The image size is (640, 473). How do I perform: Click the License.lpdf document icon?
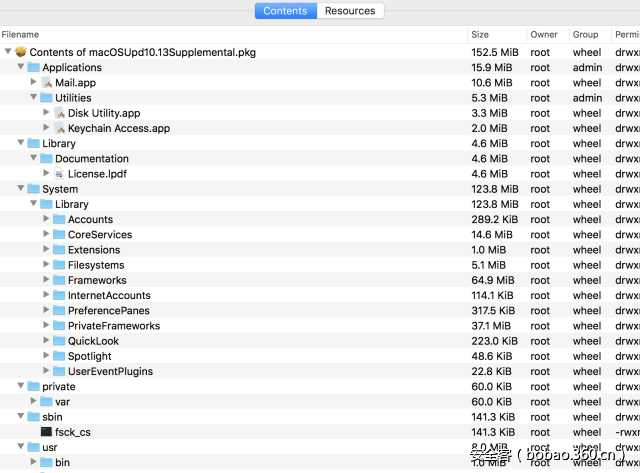click(x=60, y=174)
